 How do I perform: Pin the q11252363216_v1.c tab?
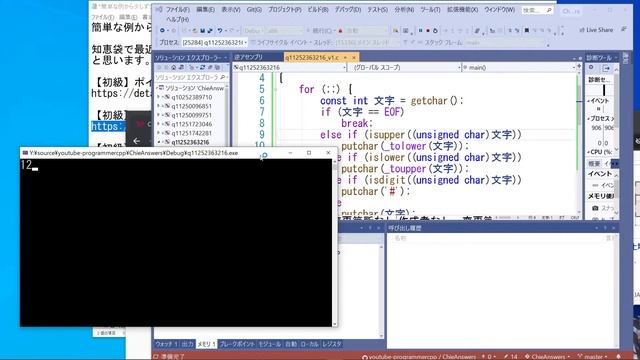(x=345, y=58)
